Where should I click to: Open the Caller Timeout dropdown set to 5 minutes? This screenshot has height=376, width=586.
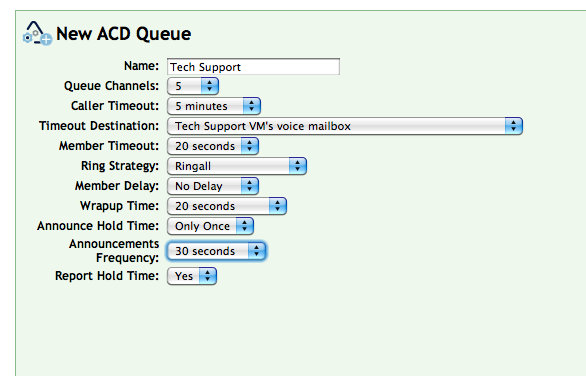click(x=214, y=106)
